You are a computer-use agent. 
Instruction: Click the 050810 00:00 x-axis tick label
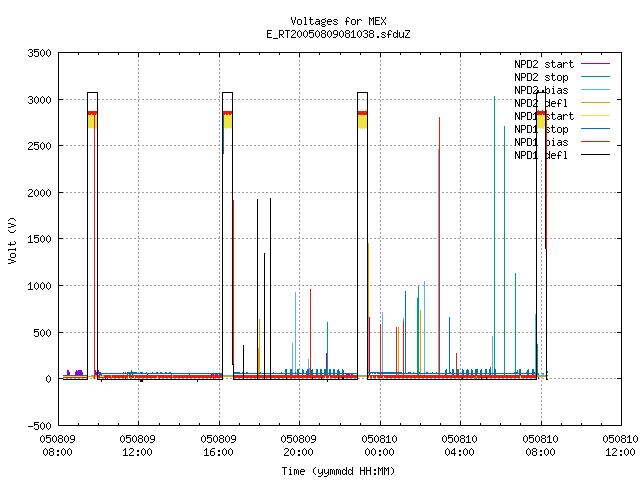pyautogui.click(x=379, y=446)
